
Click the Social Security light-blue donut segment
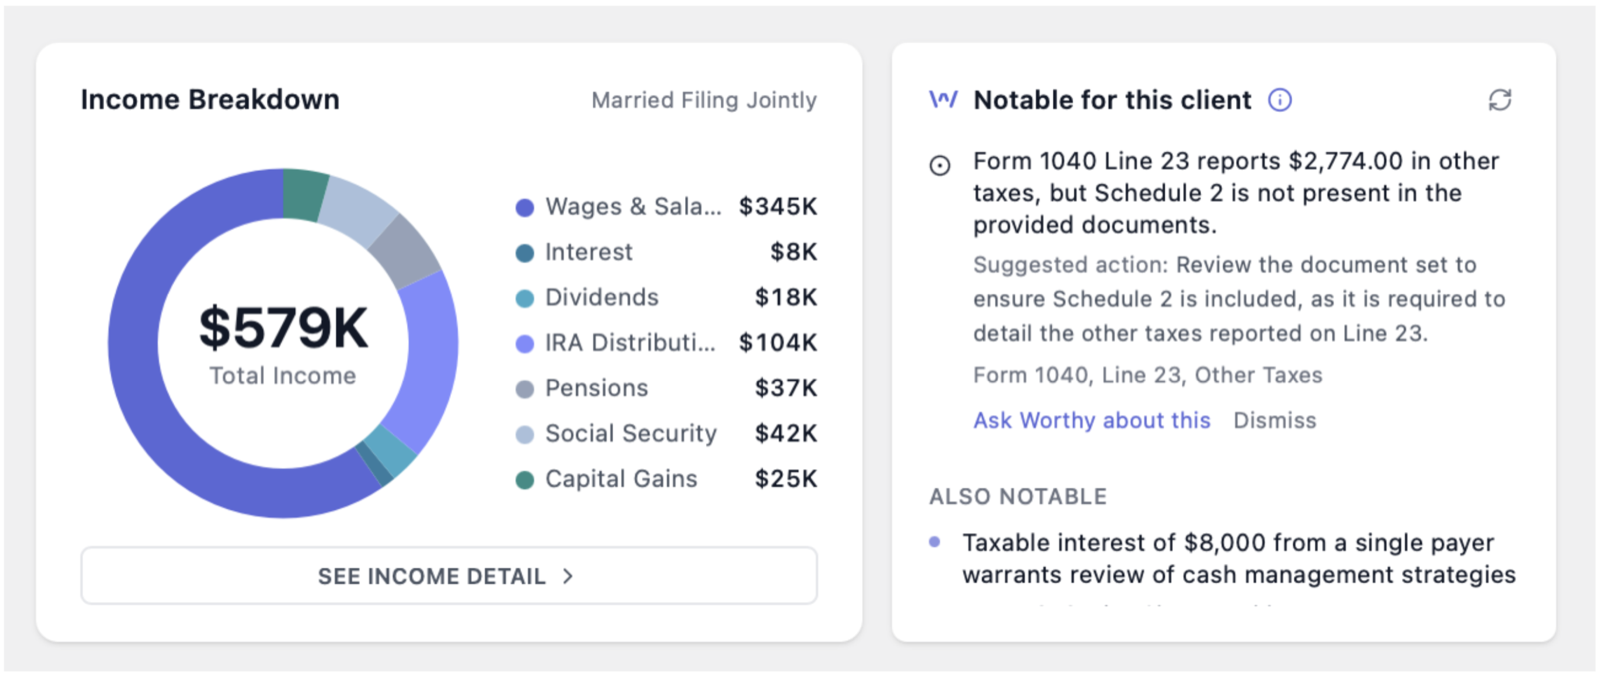[x=356, y=210]
